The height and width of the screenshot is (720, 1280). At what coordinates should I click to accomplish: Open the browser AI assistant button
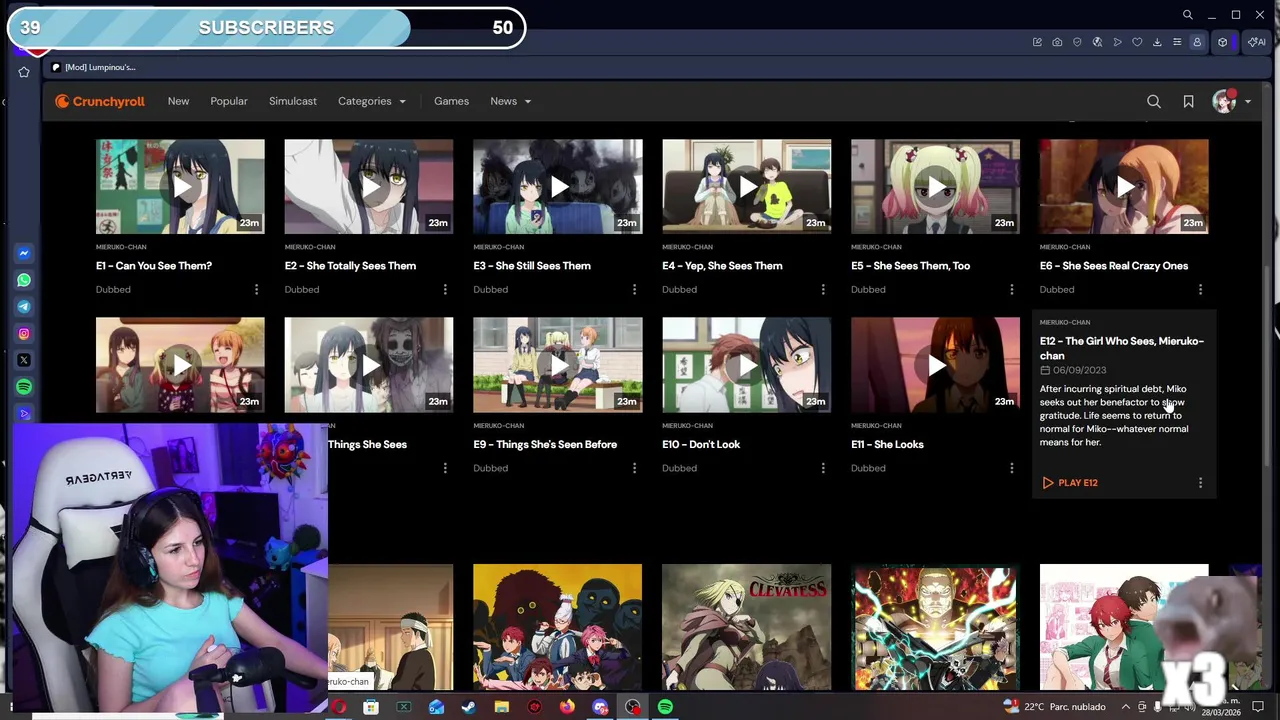(x=1255, y=42)
